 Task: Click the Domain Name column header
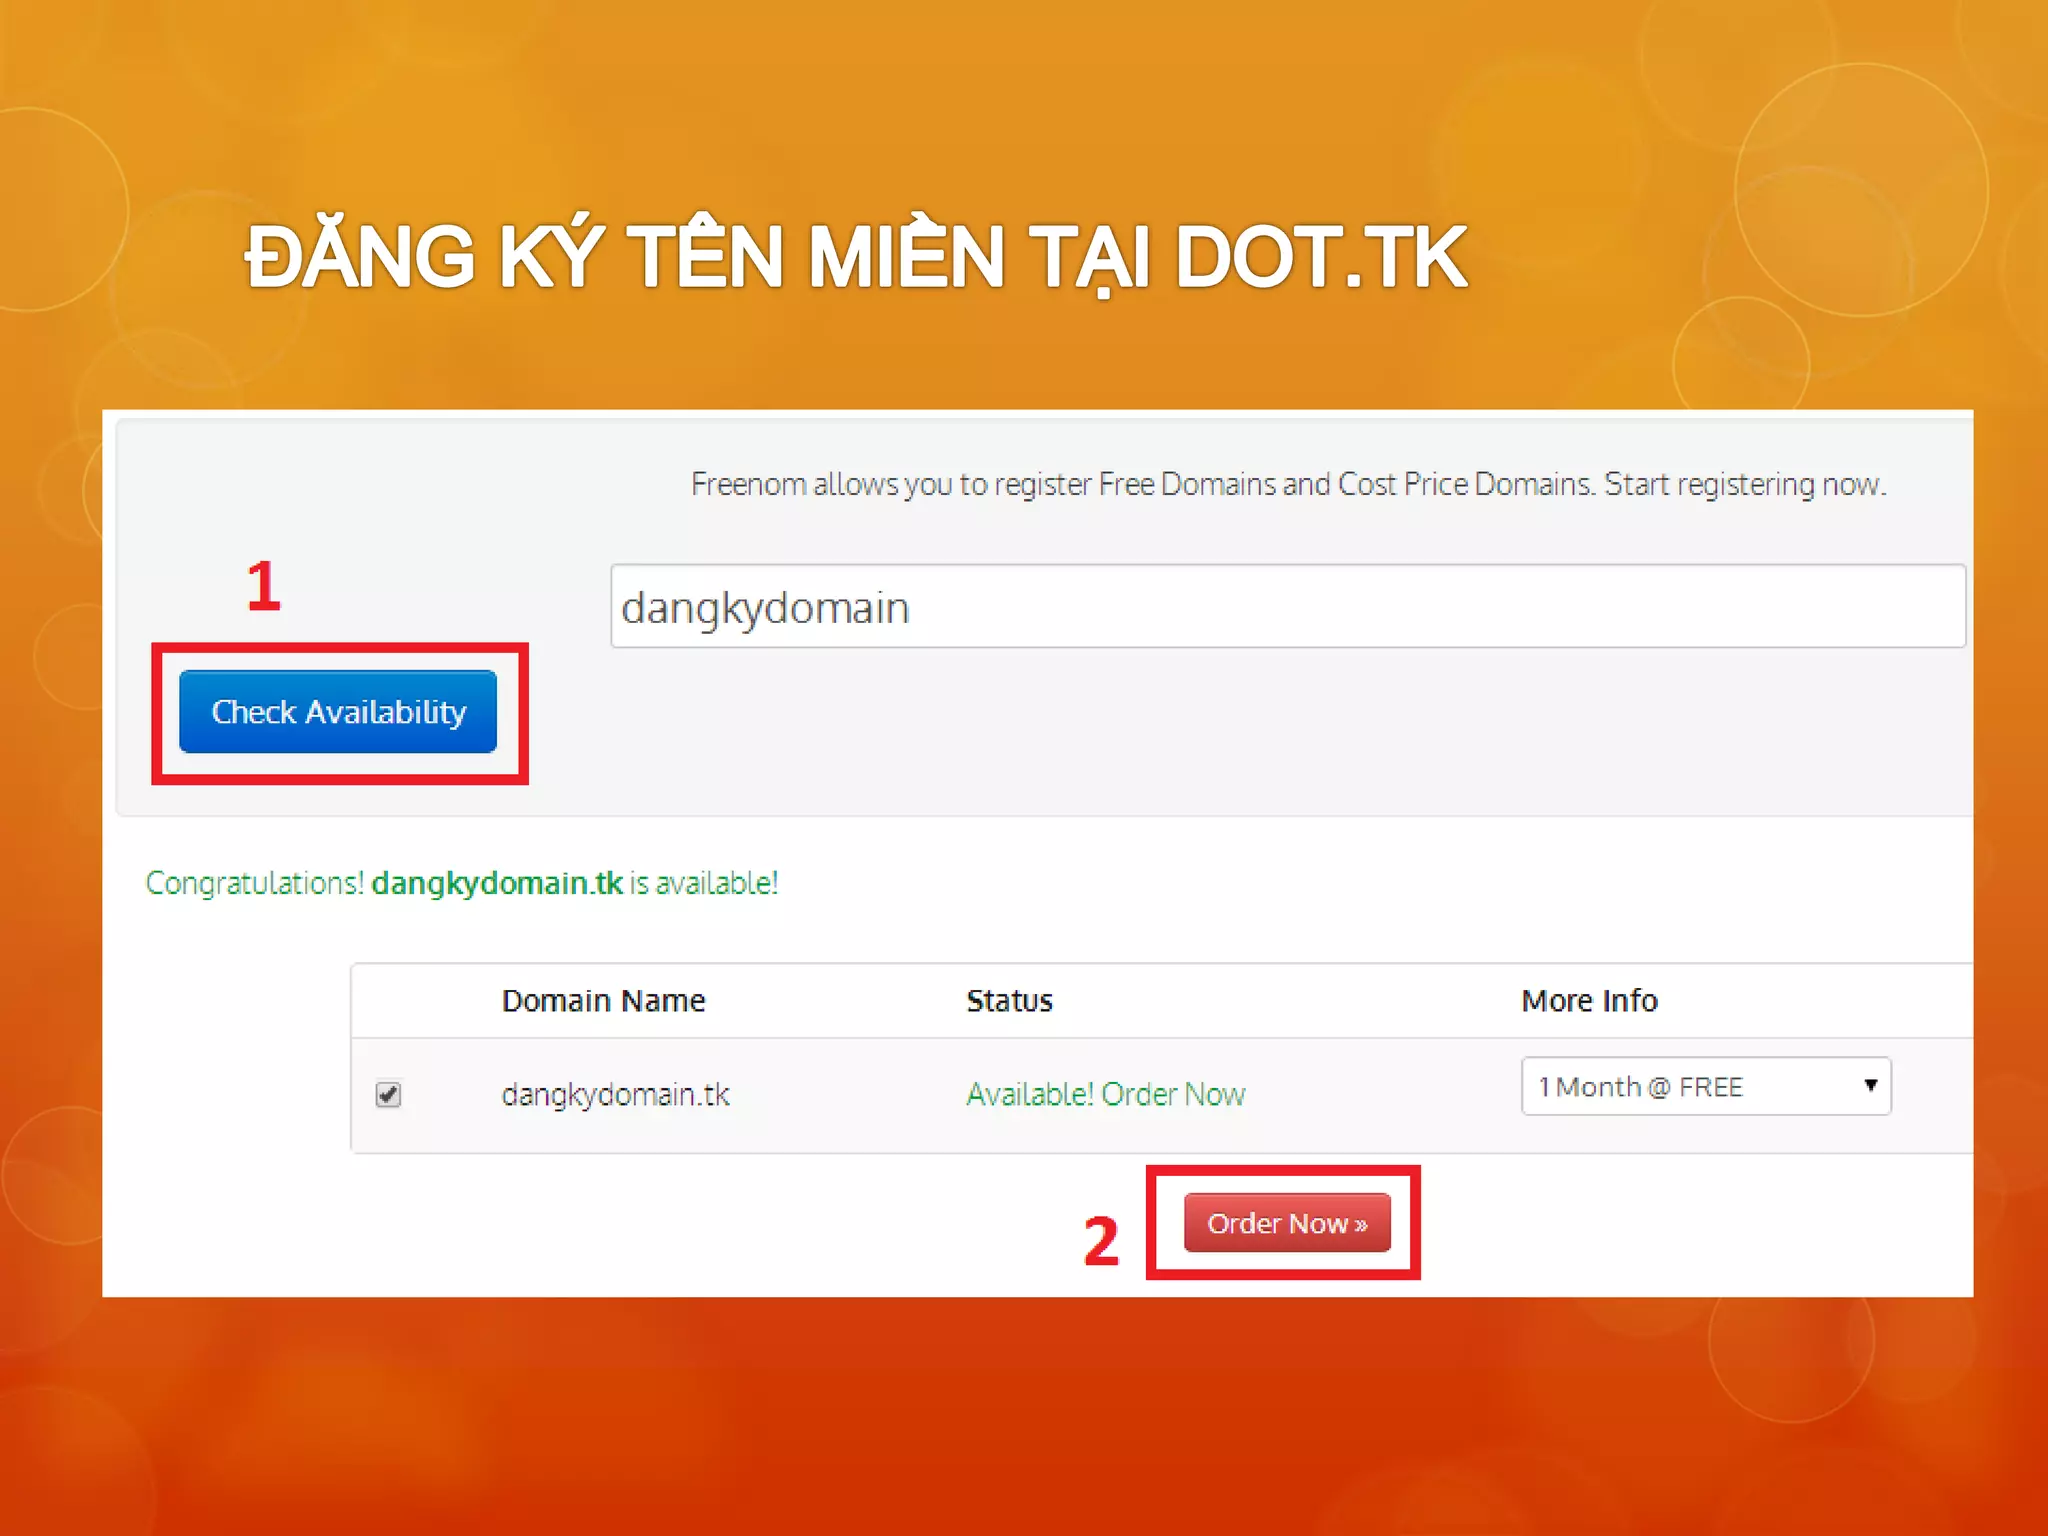point(603,1001)
